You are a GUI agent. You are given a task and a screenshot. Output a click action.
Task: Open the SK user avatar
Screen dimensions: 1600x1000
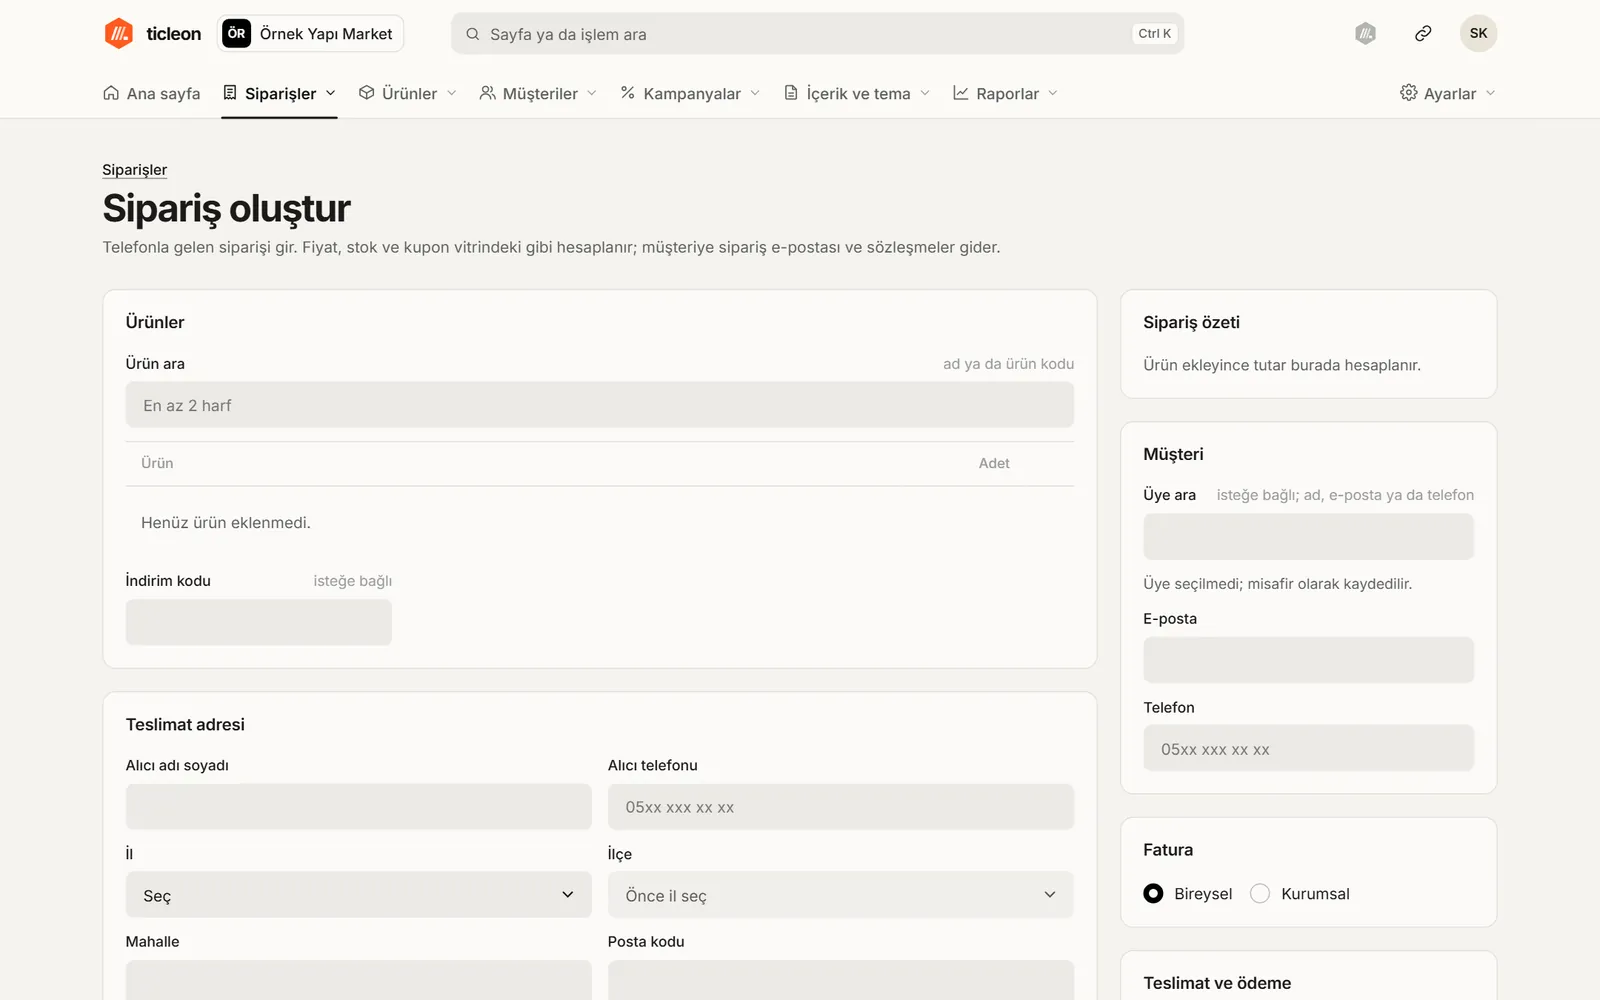click(x=1478, y=33)
